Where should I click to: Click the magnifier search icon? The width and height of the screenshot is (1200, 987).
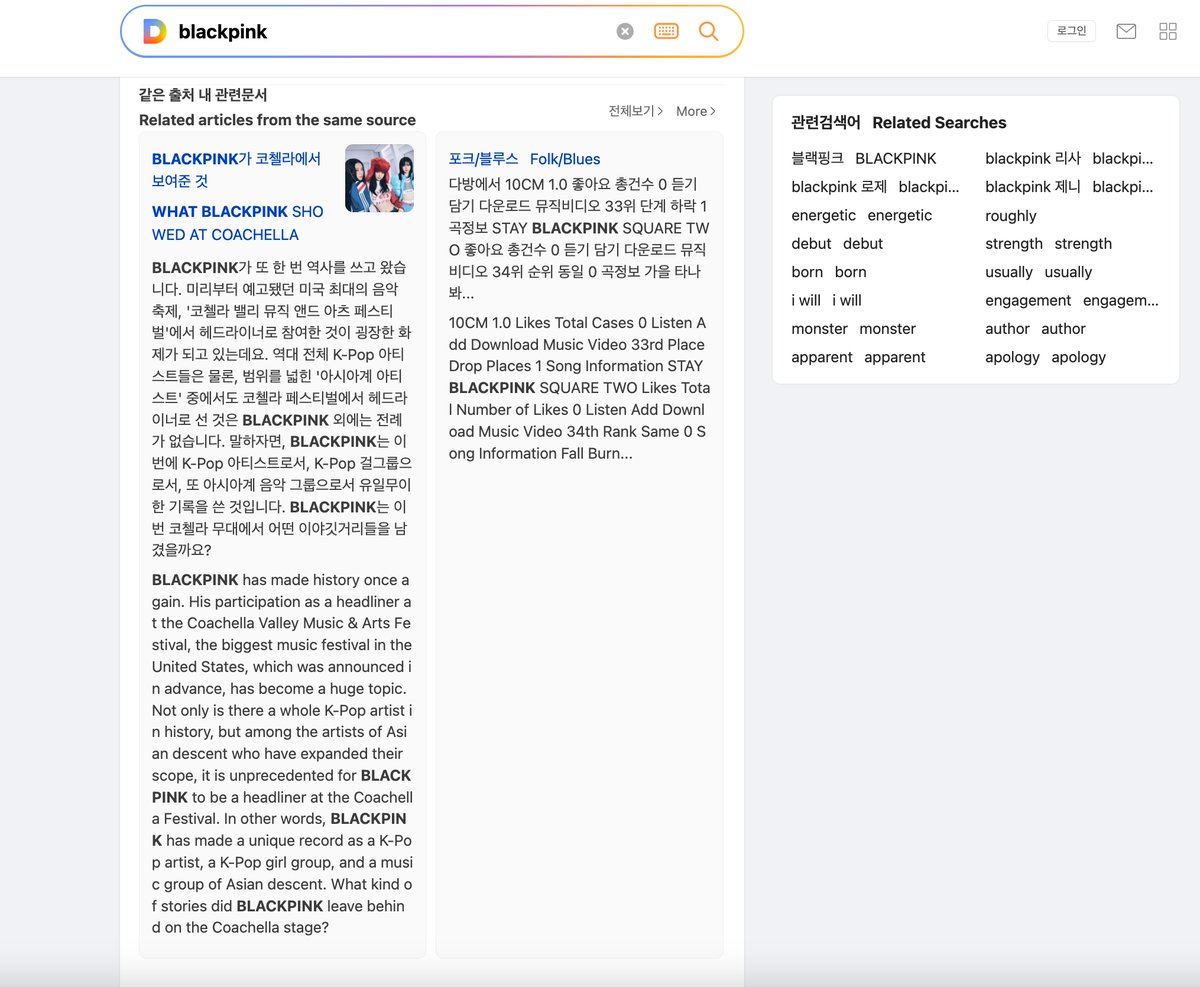pyautogui.click(x=709, y=31)
